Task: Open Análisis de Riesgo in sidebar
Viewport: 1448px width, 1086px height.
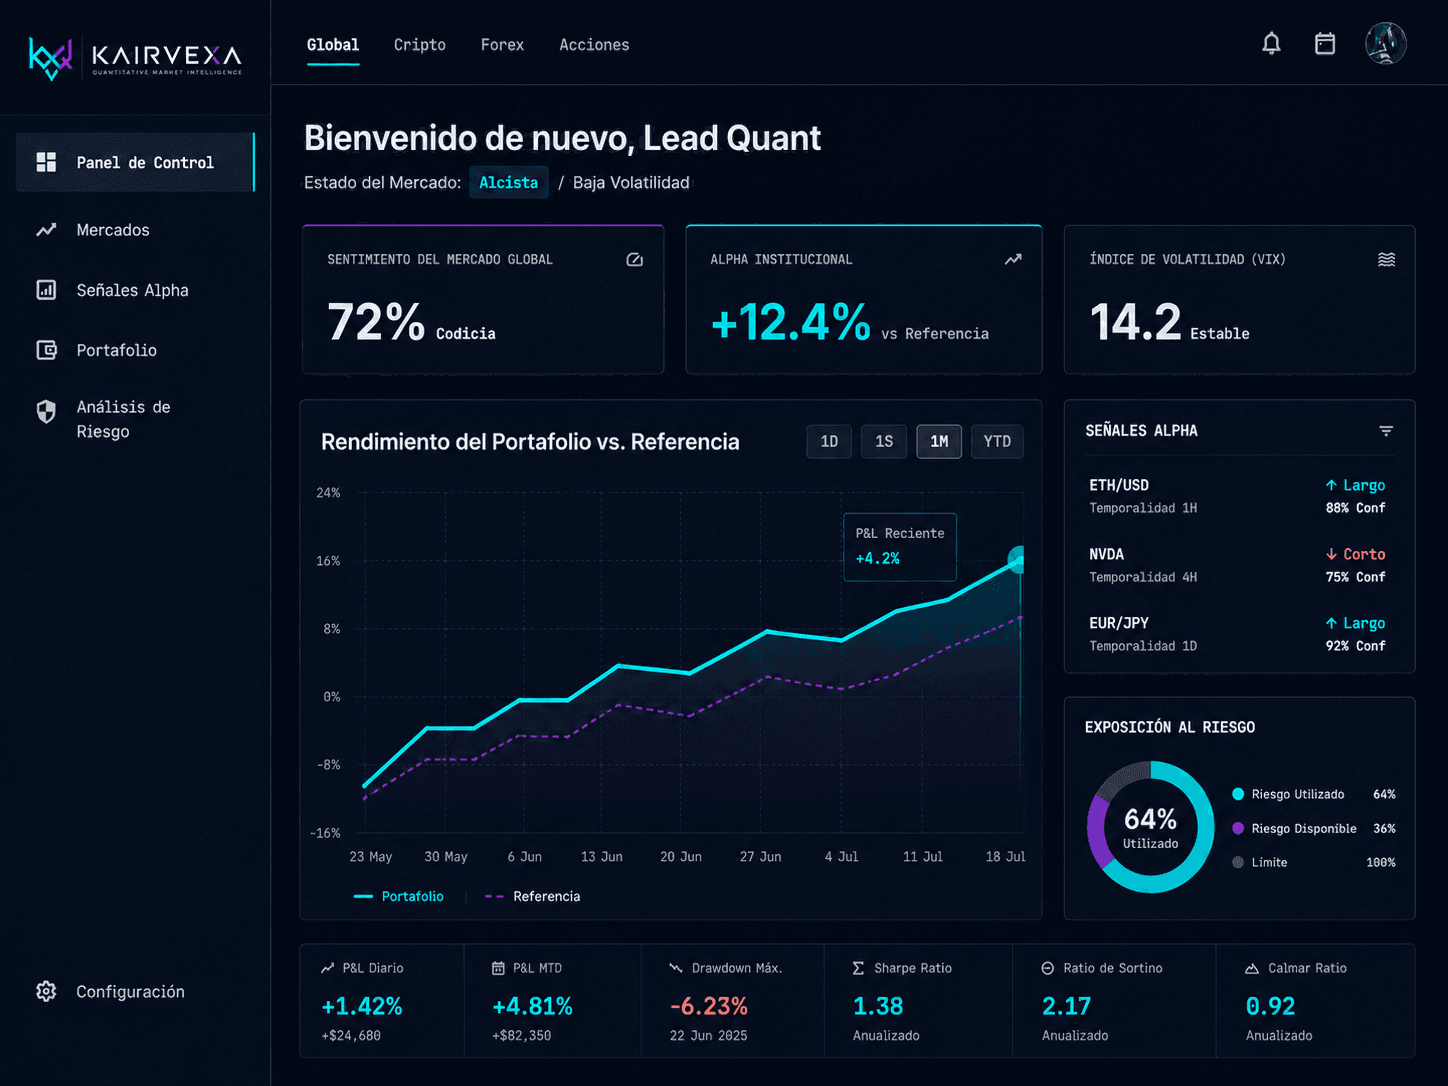Action: coord(135,419)
